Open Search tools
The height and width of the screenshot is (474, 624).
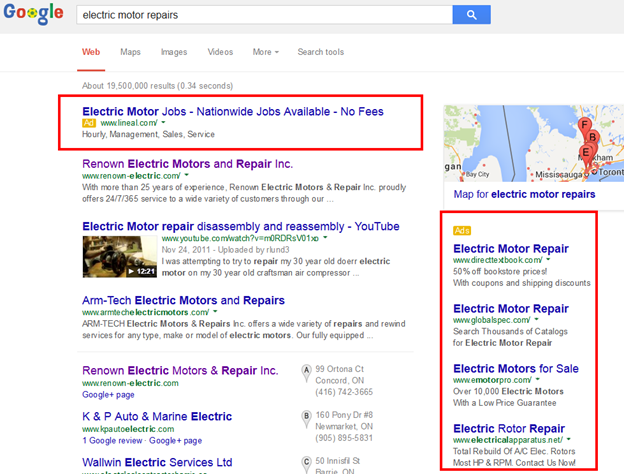(x=321, y=52)
